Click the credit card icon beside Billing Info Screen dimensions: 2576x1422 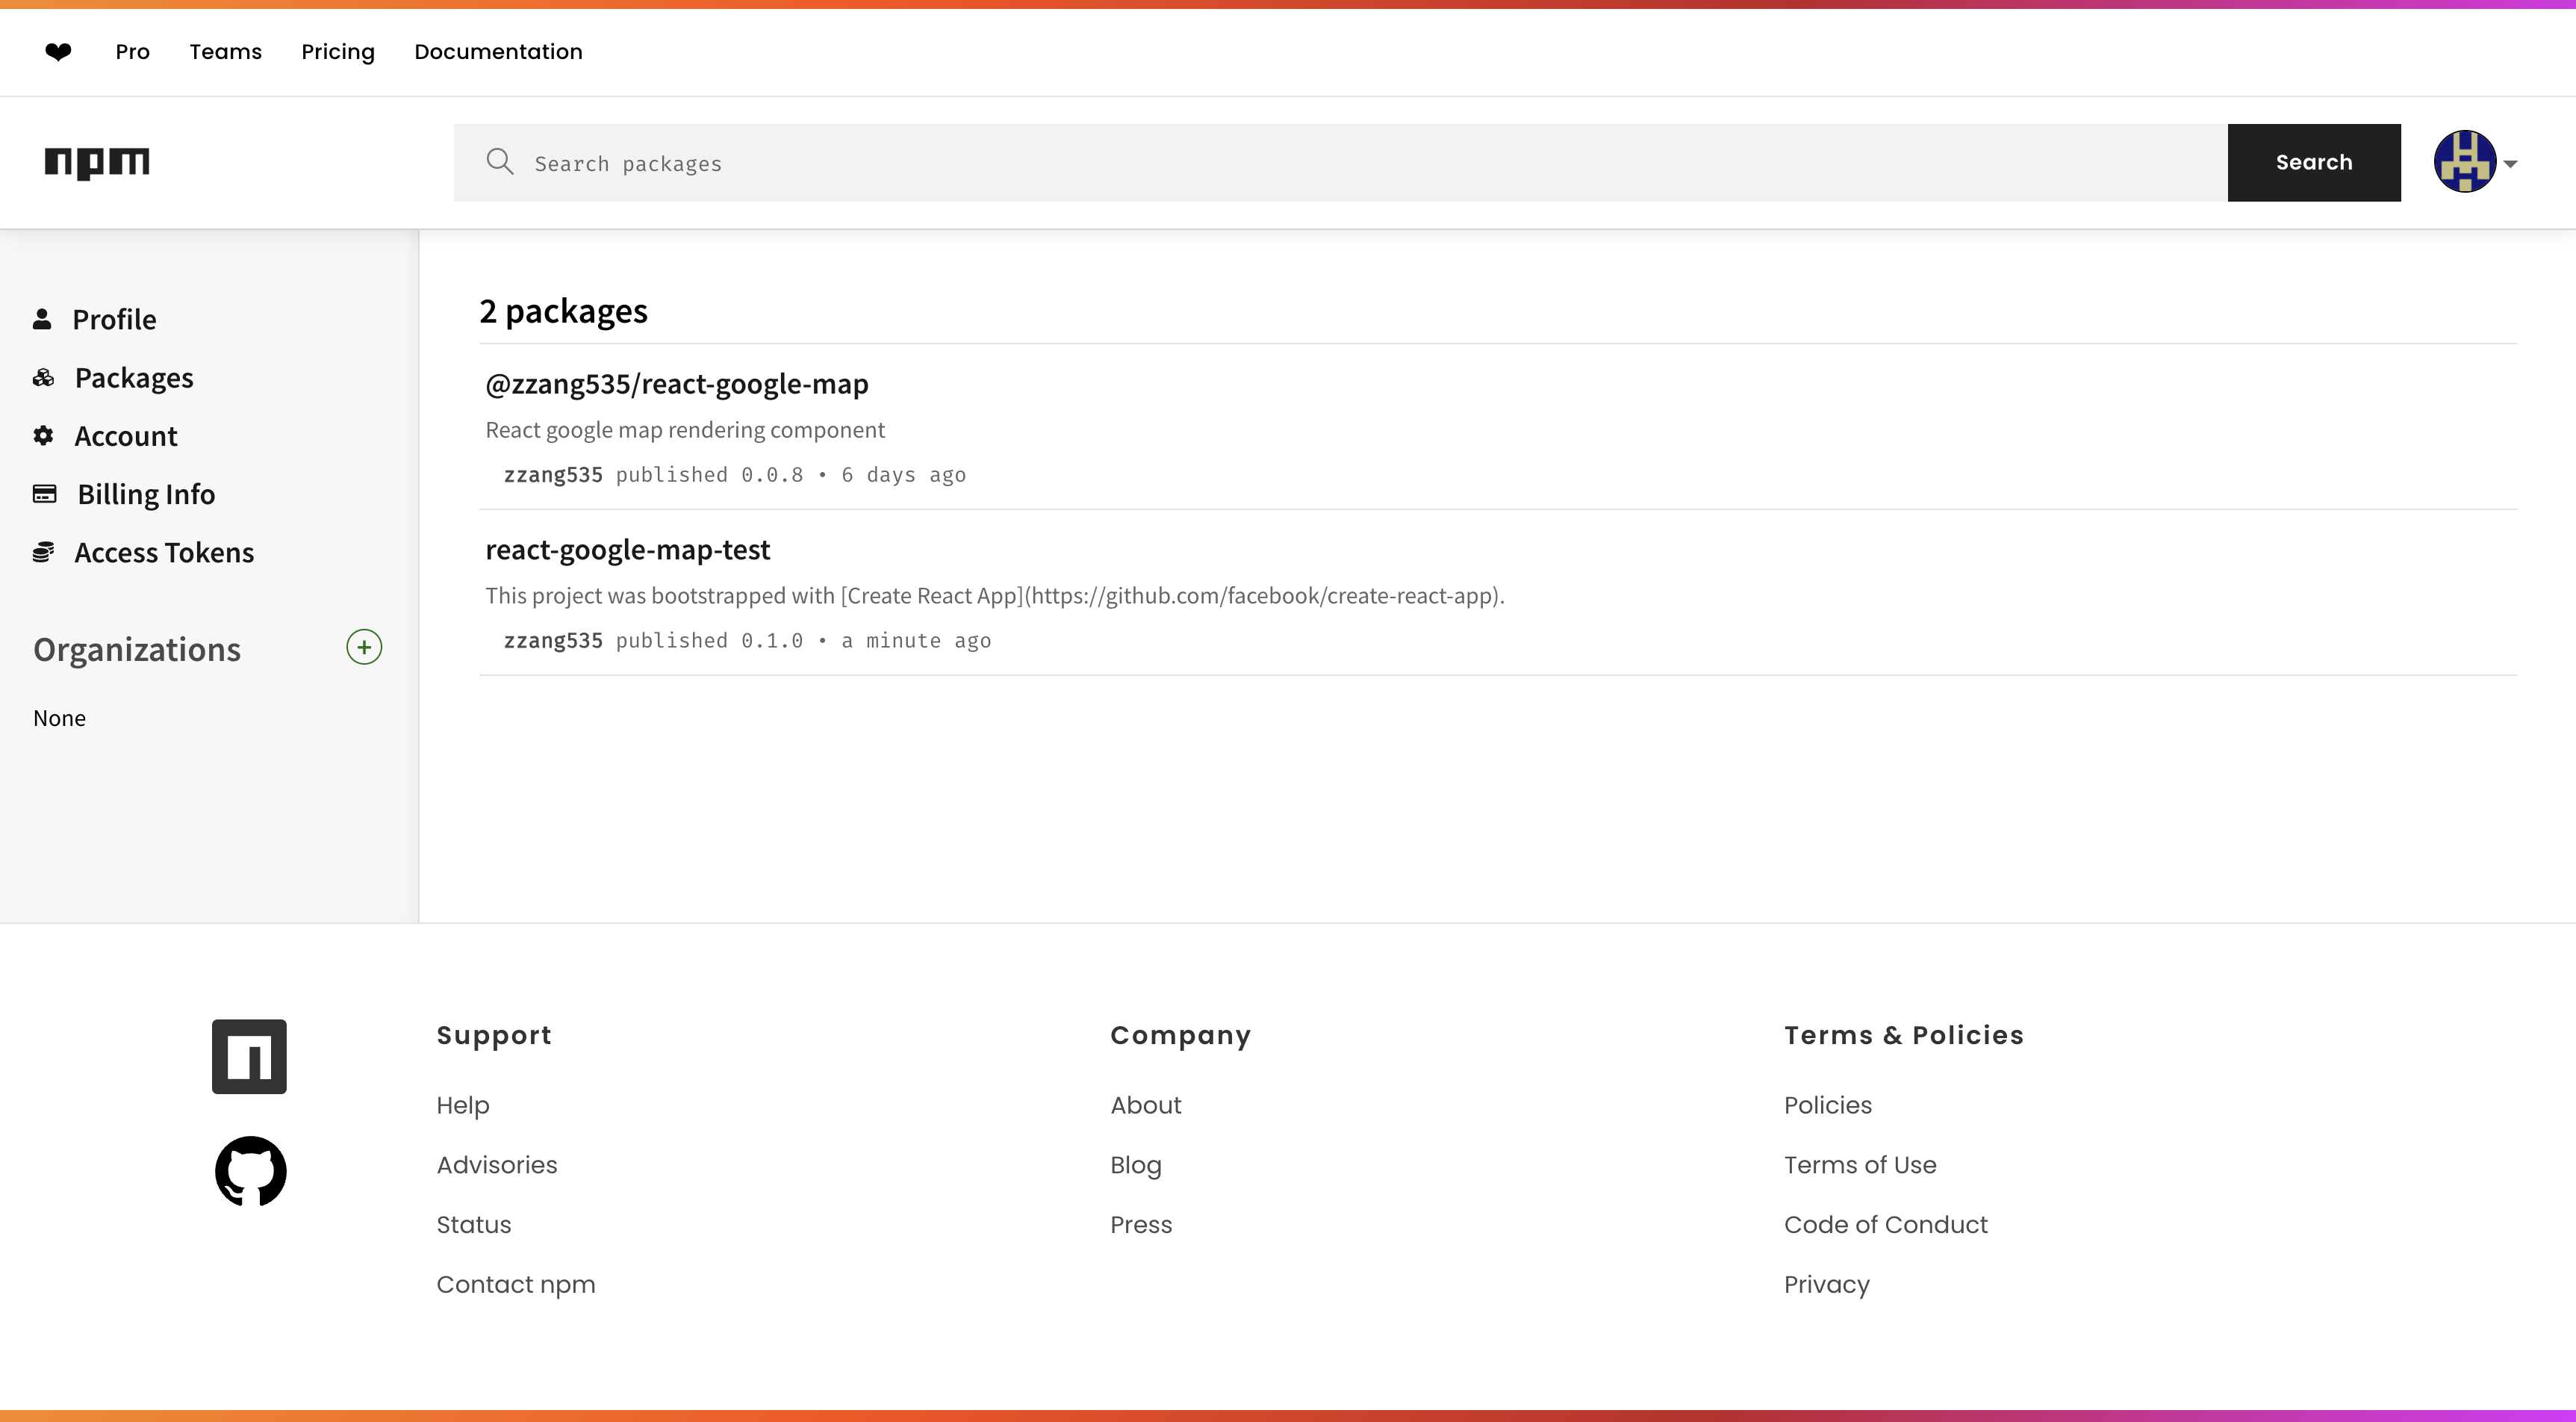tap(44, 494)
